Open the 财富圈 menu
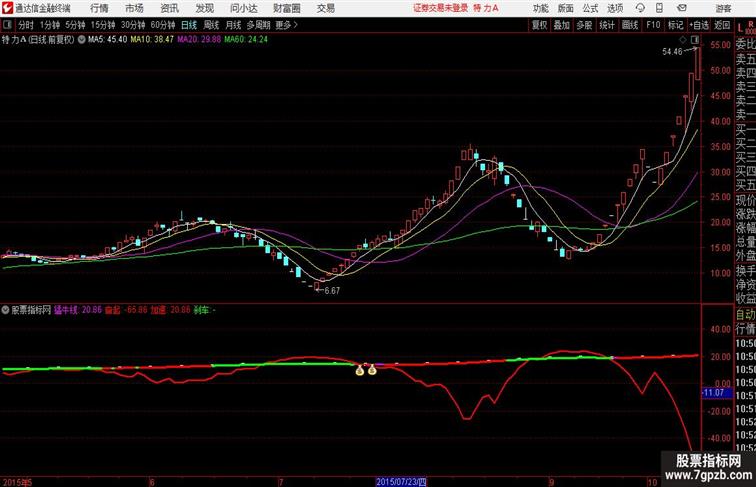Screen dimensions: 756x487 click(x=287, y=8)
